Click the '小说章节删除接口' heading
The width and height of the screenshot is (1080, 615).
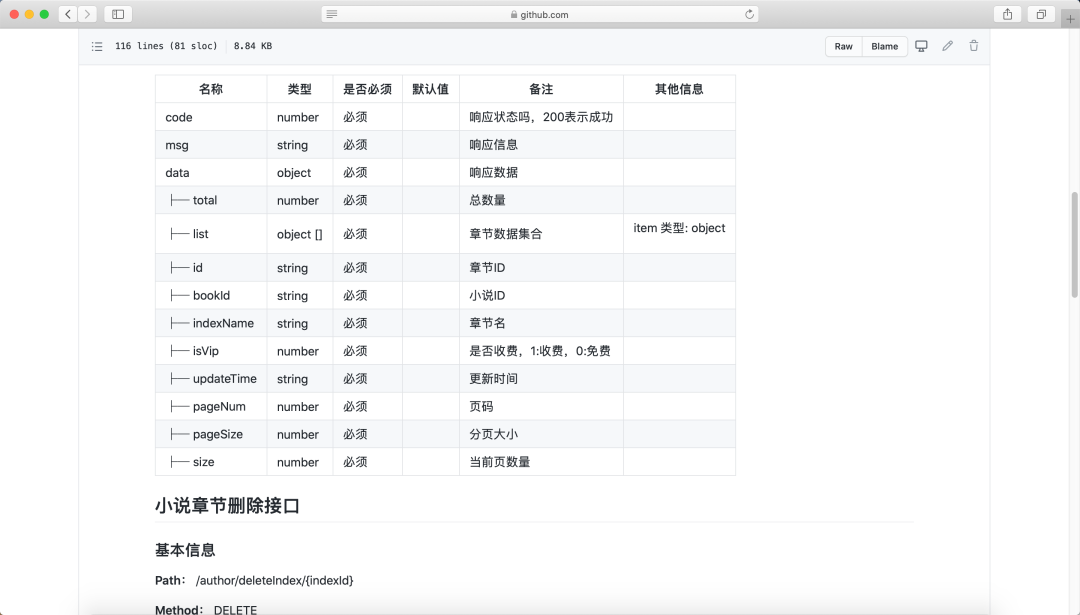click(227, 506)
